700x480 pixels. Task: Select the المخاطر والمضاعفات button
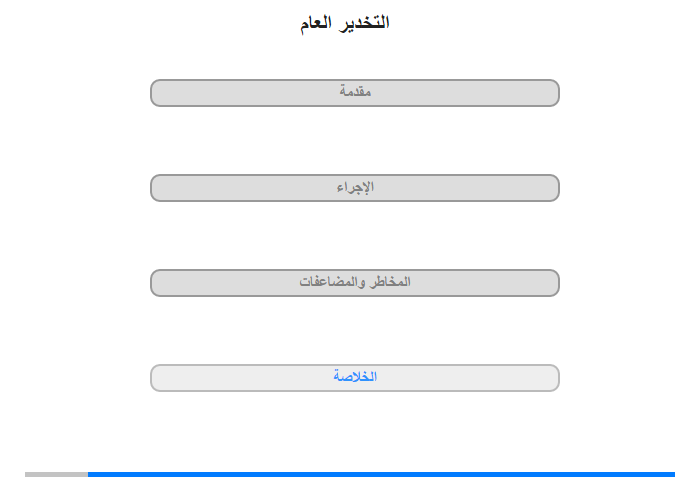354,283
